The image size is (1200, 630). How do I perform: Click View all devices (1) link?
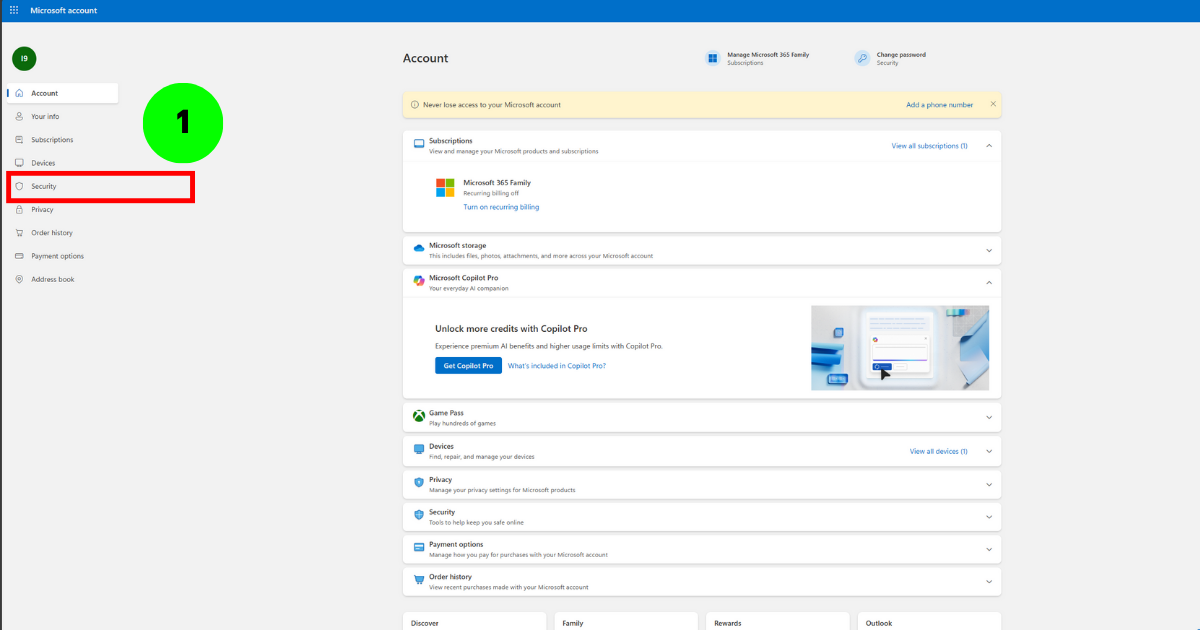(938, 451)
